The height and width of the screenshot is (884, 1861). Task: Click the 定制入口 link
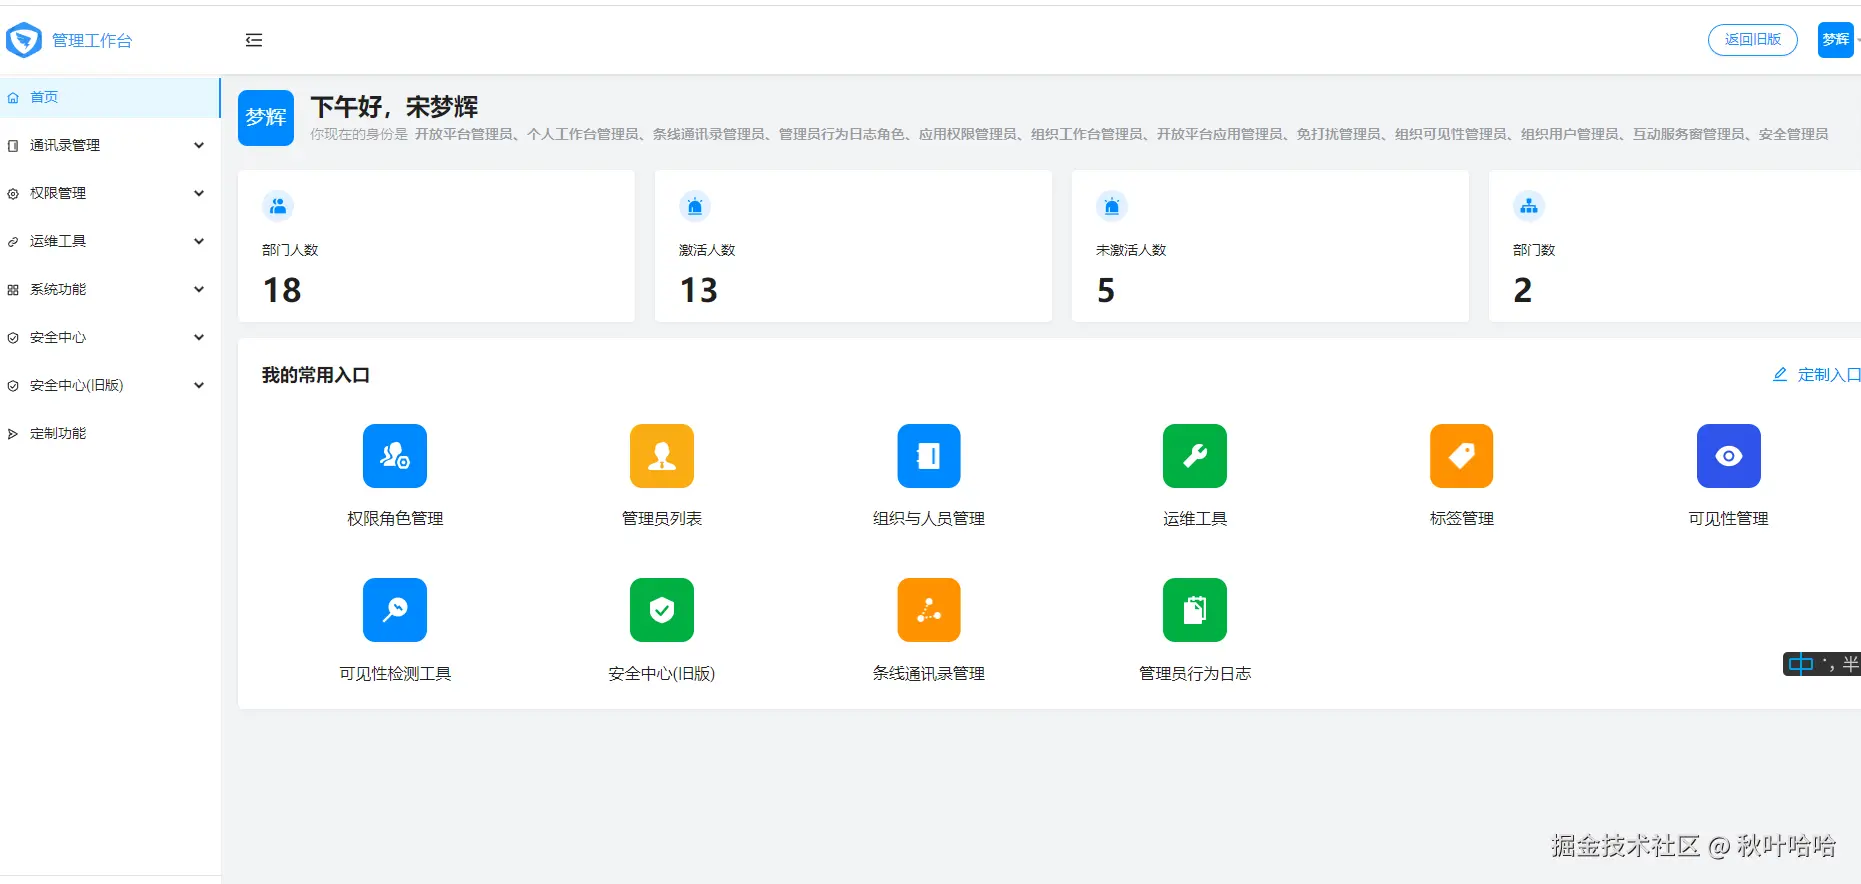click(x=1829, y=375)
